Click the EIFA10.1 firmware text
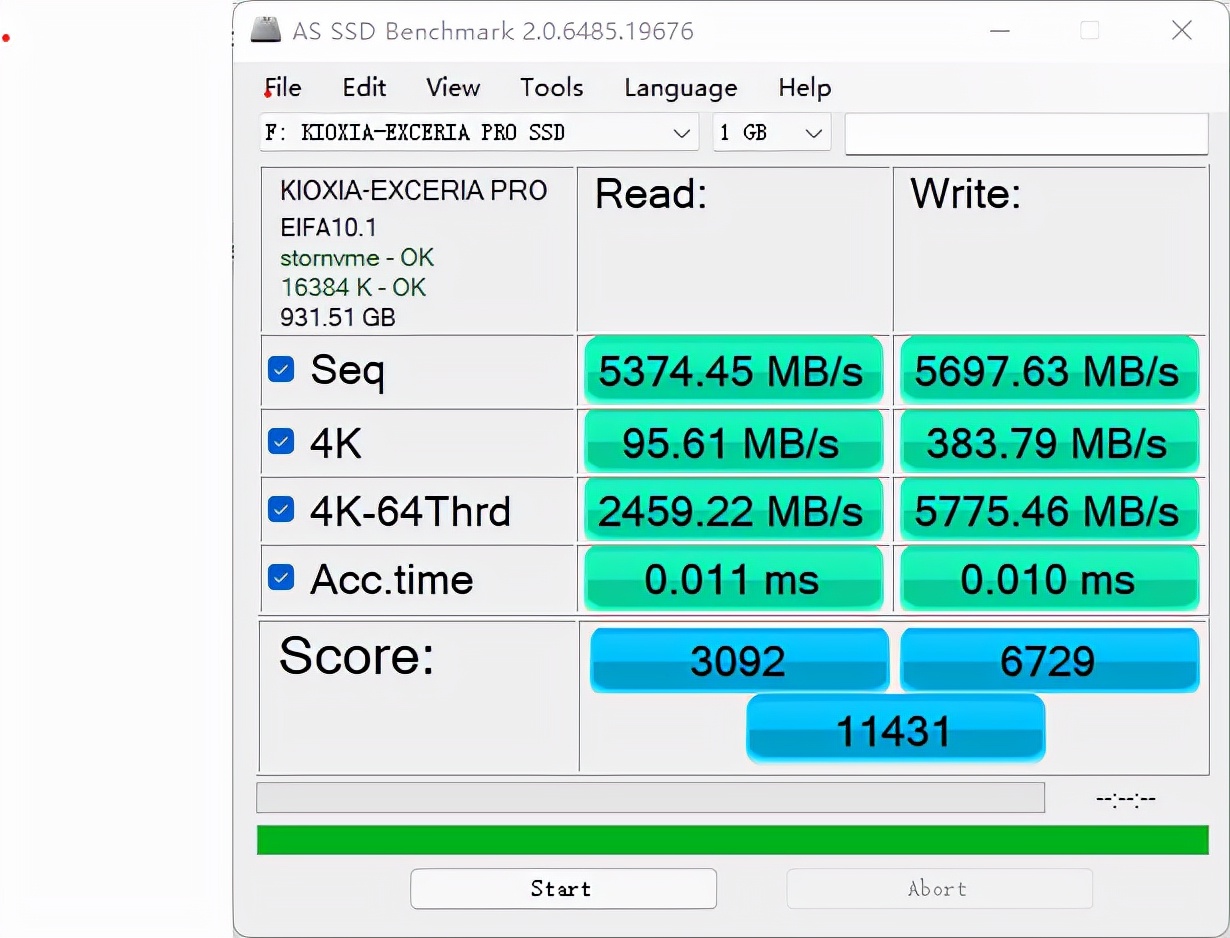The image size is (1230, 938). pyautogui.click(x=328, y=227)
